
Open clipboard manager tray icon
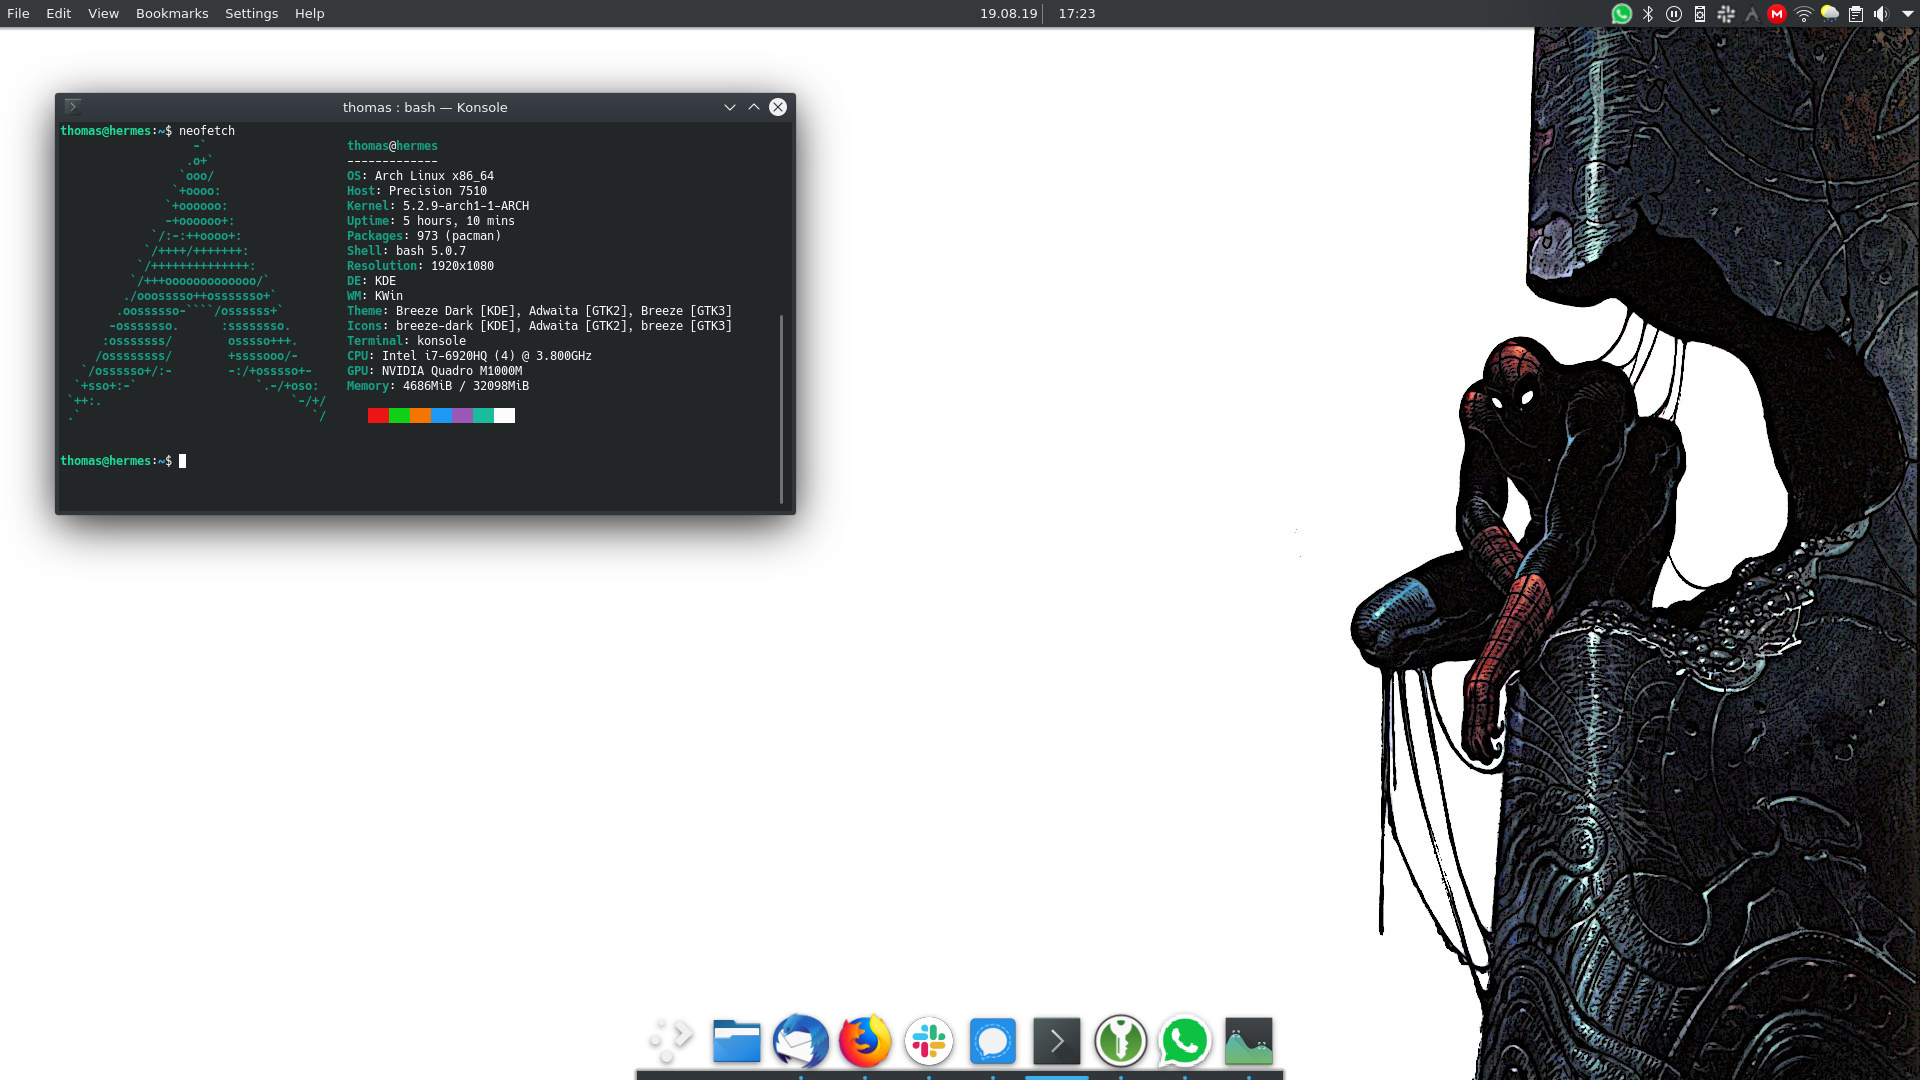coord(1856,14)
